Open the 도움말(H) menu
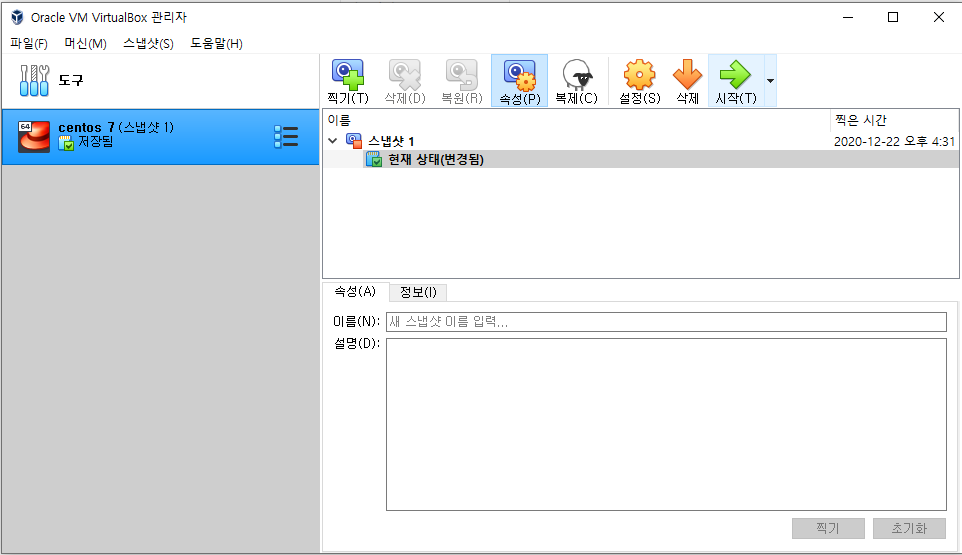 click(x=216, y=44)
